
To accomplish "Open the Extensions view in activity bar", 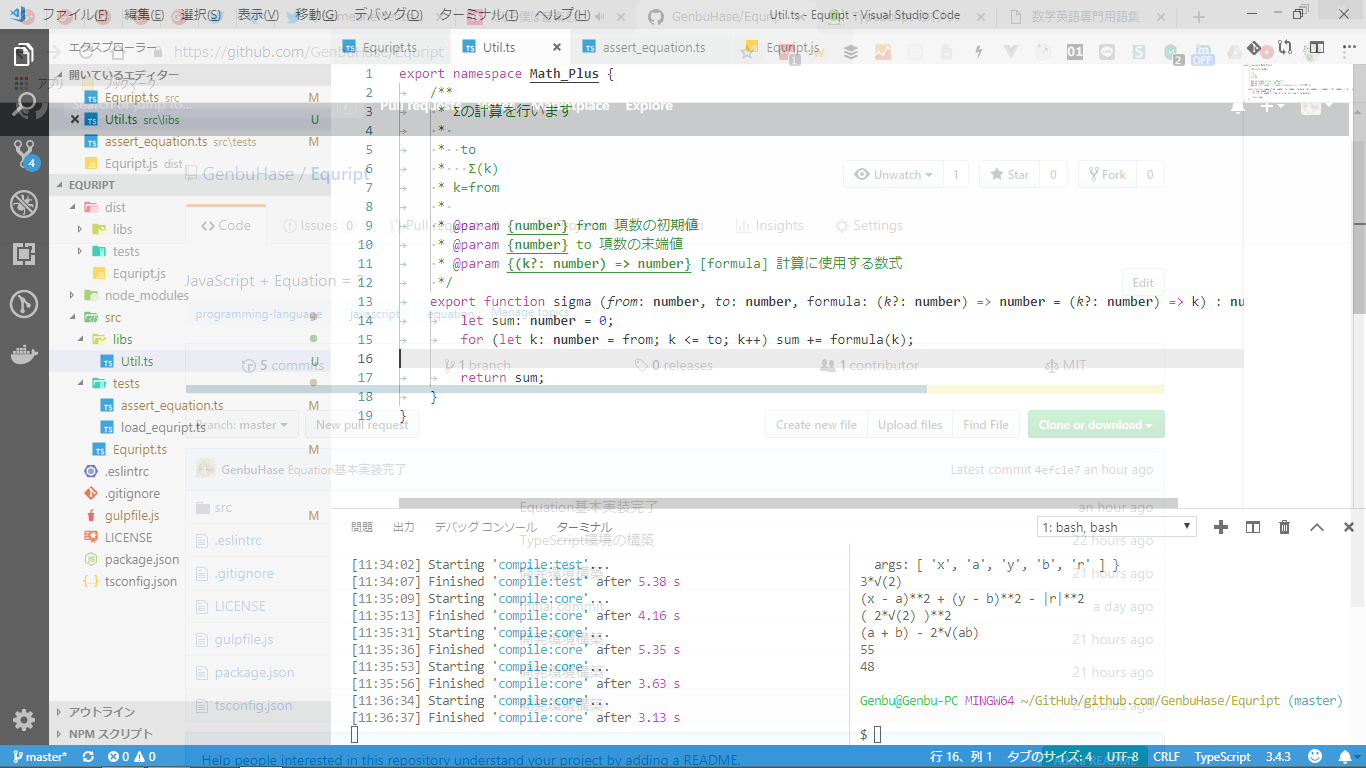I will (24, 254).
